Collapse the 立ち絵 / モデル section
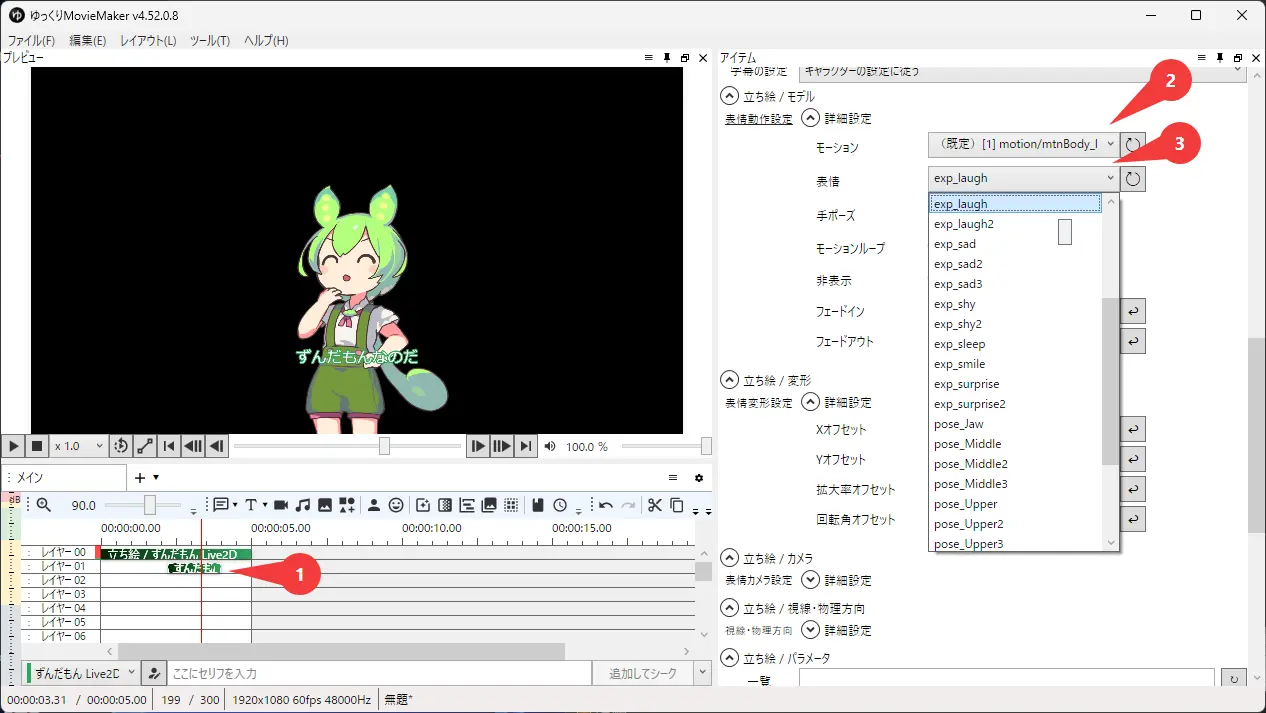The width and height of the screenshot is (1266, 713). 730,97
